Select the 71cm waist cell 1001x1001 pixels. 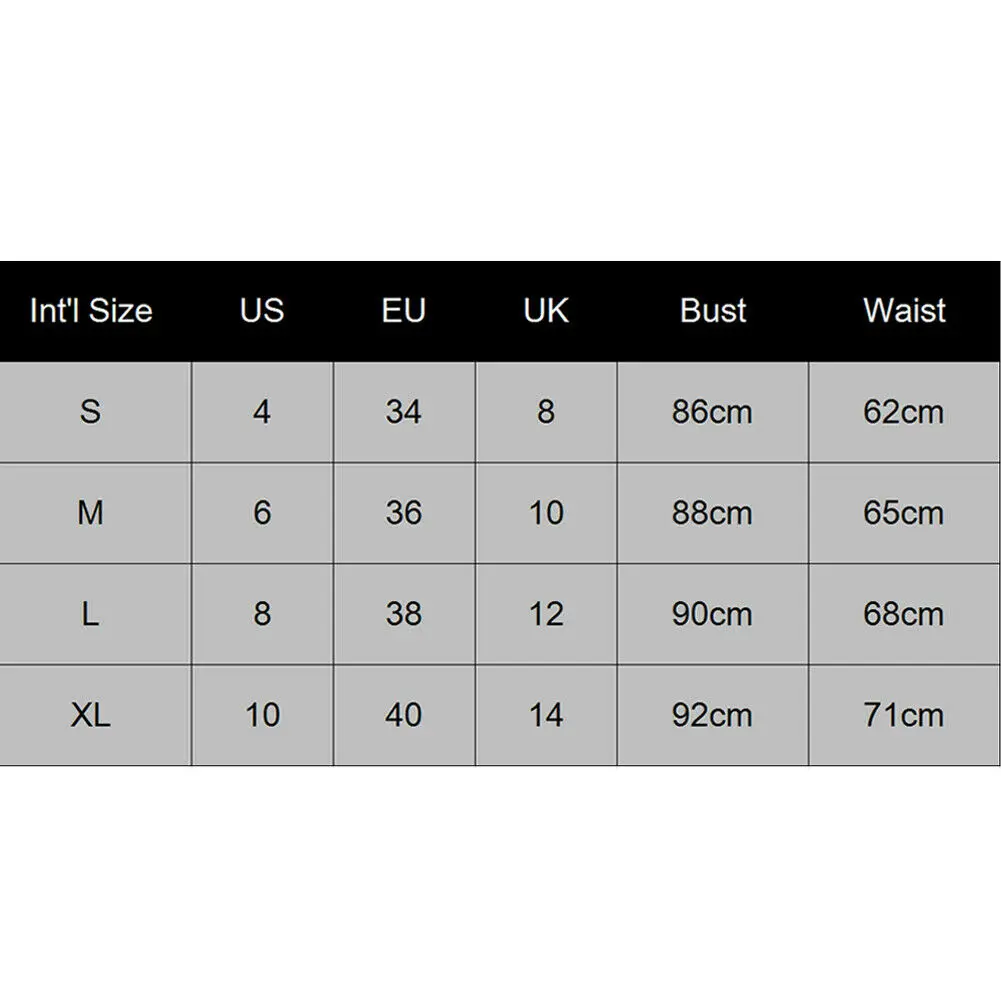904,715
